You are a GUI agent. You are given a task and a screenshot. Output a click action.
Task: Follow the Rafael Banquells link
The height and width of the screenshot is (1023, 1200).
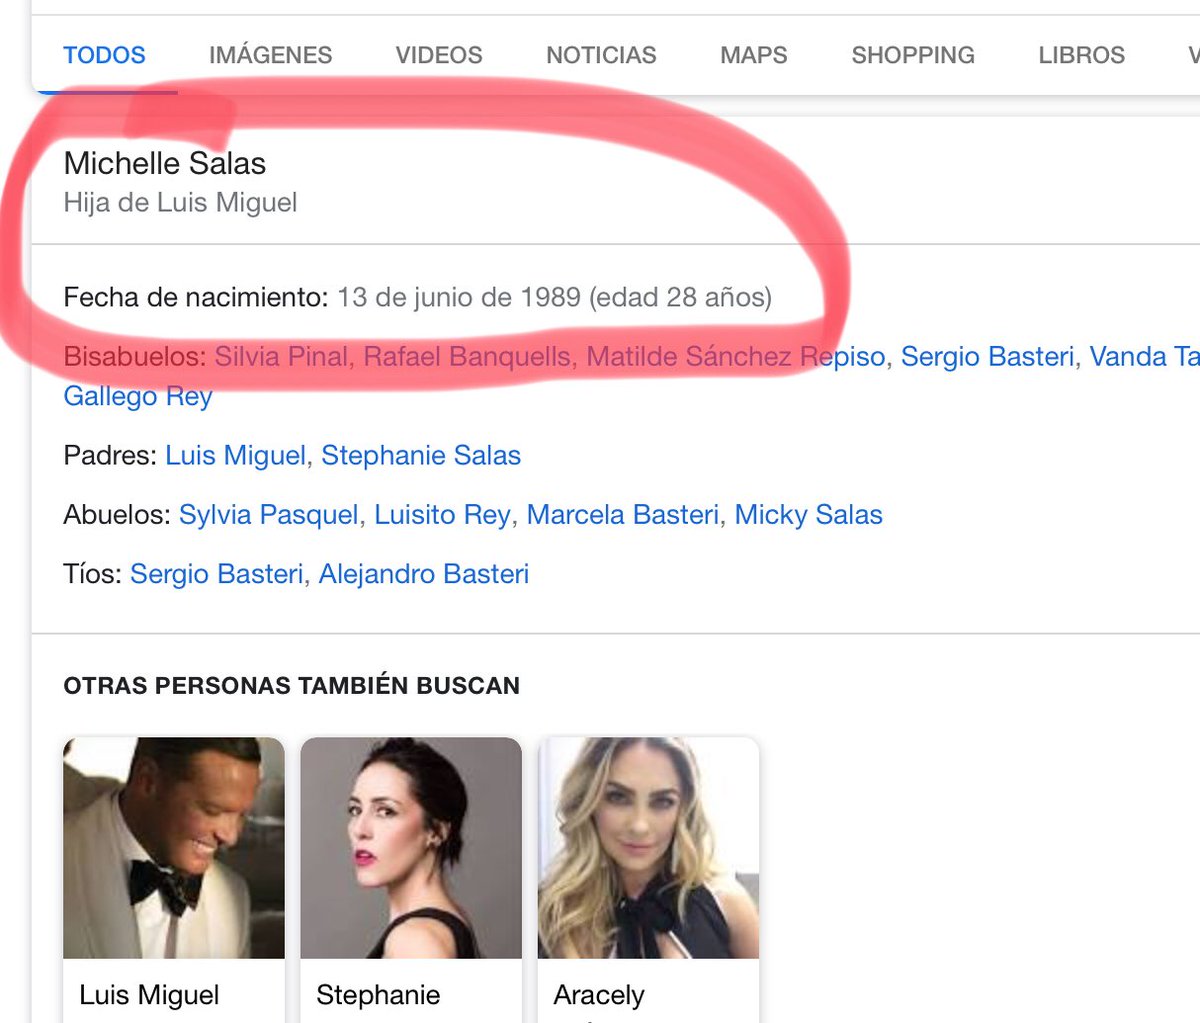(467, 357)
